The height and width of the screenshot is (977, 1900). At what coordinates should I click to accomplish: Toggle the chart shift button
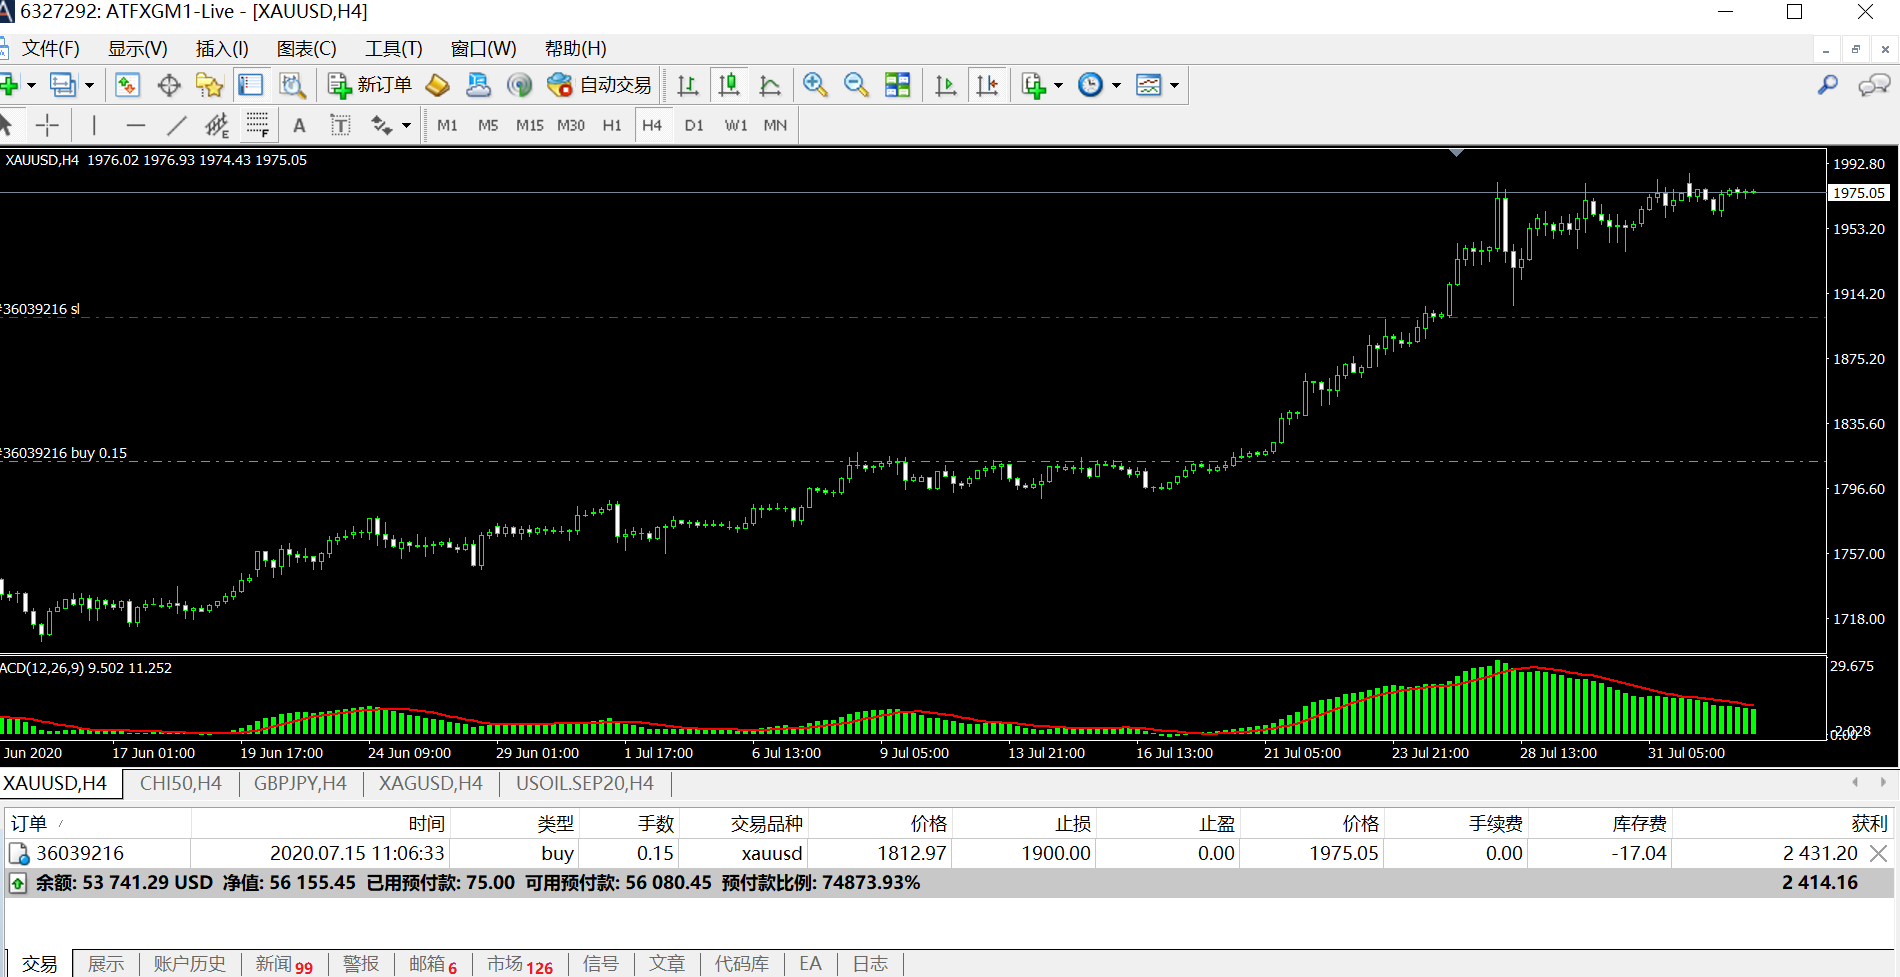[987, 86]
